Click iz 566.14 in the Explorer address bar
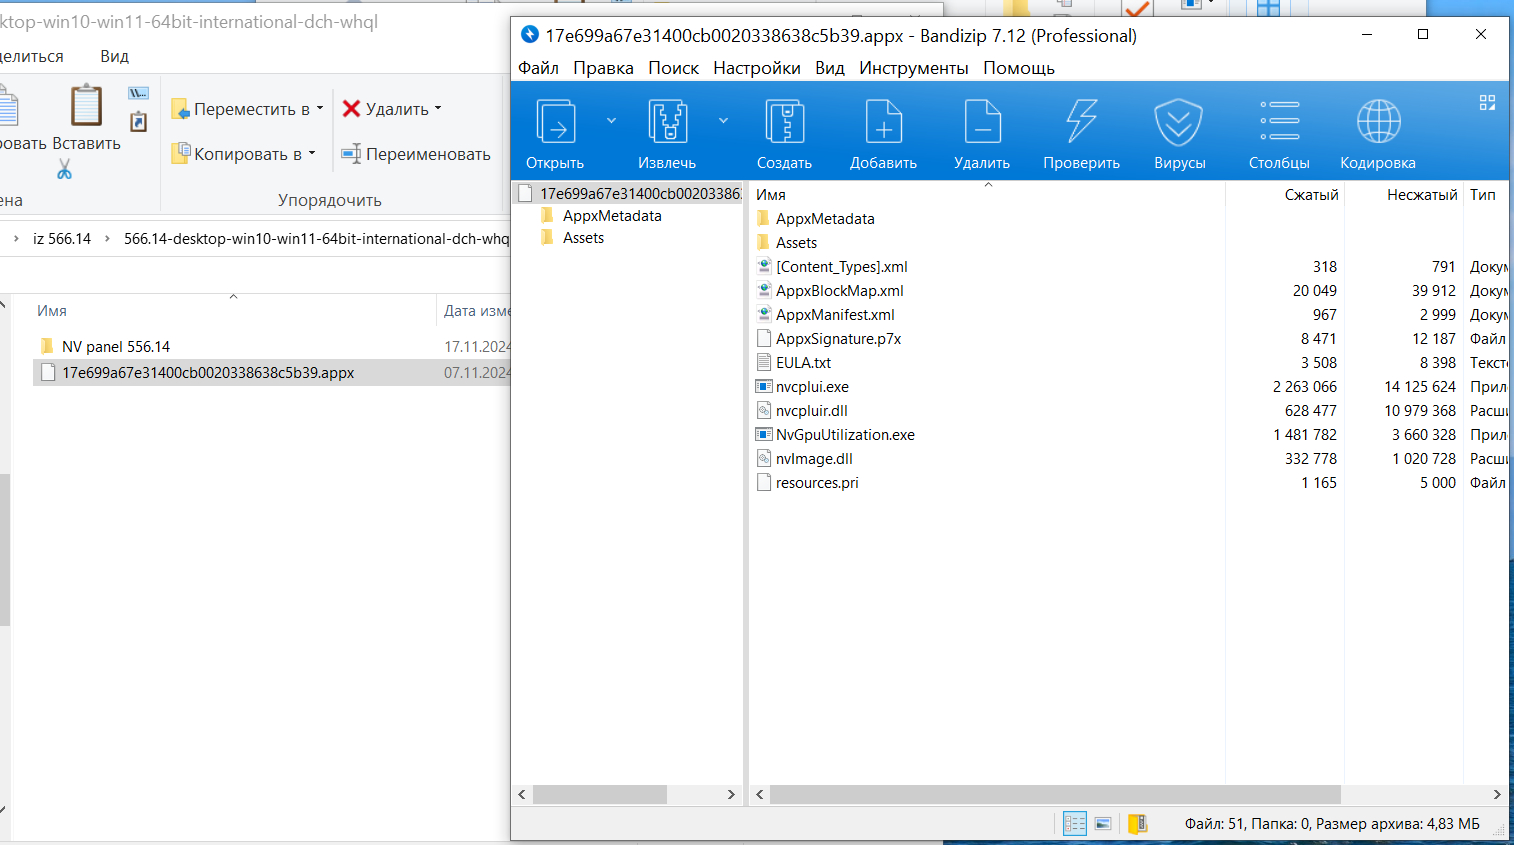This screenshot has height=845, width=1514. point(62,239)
